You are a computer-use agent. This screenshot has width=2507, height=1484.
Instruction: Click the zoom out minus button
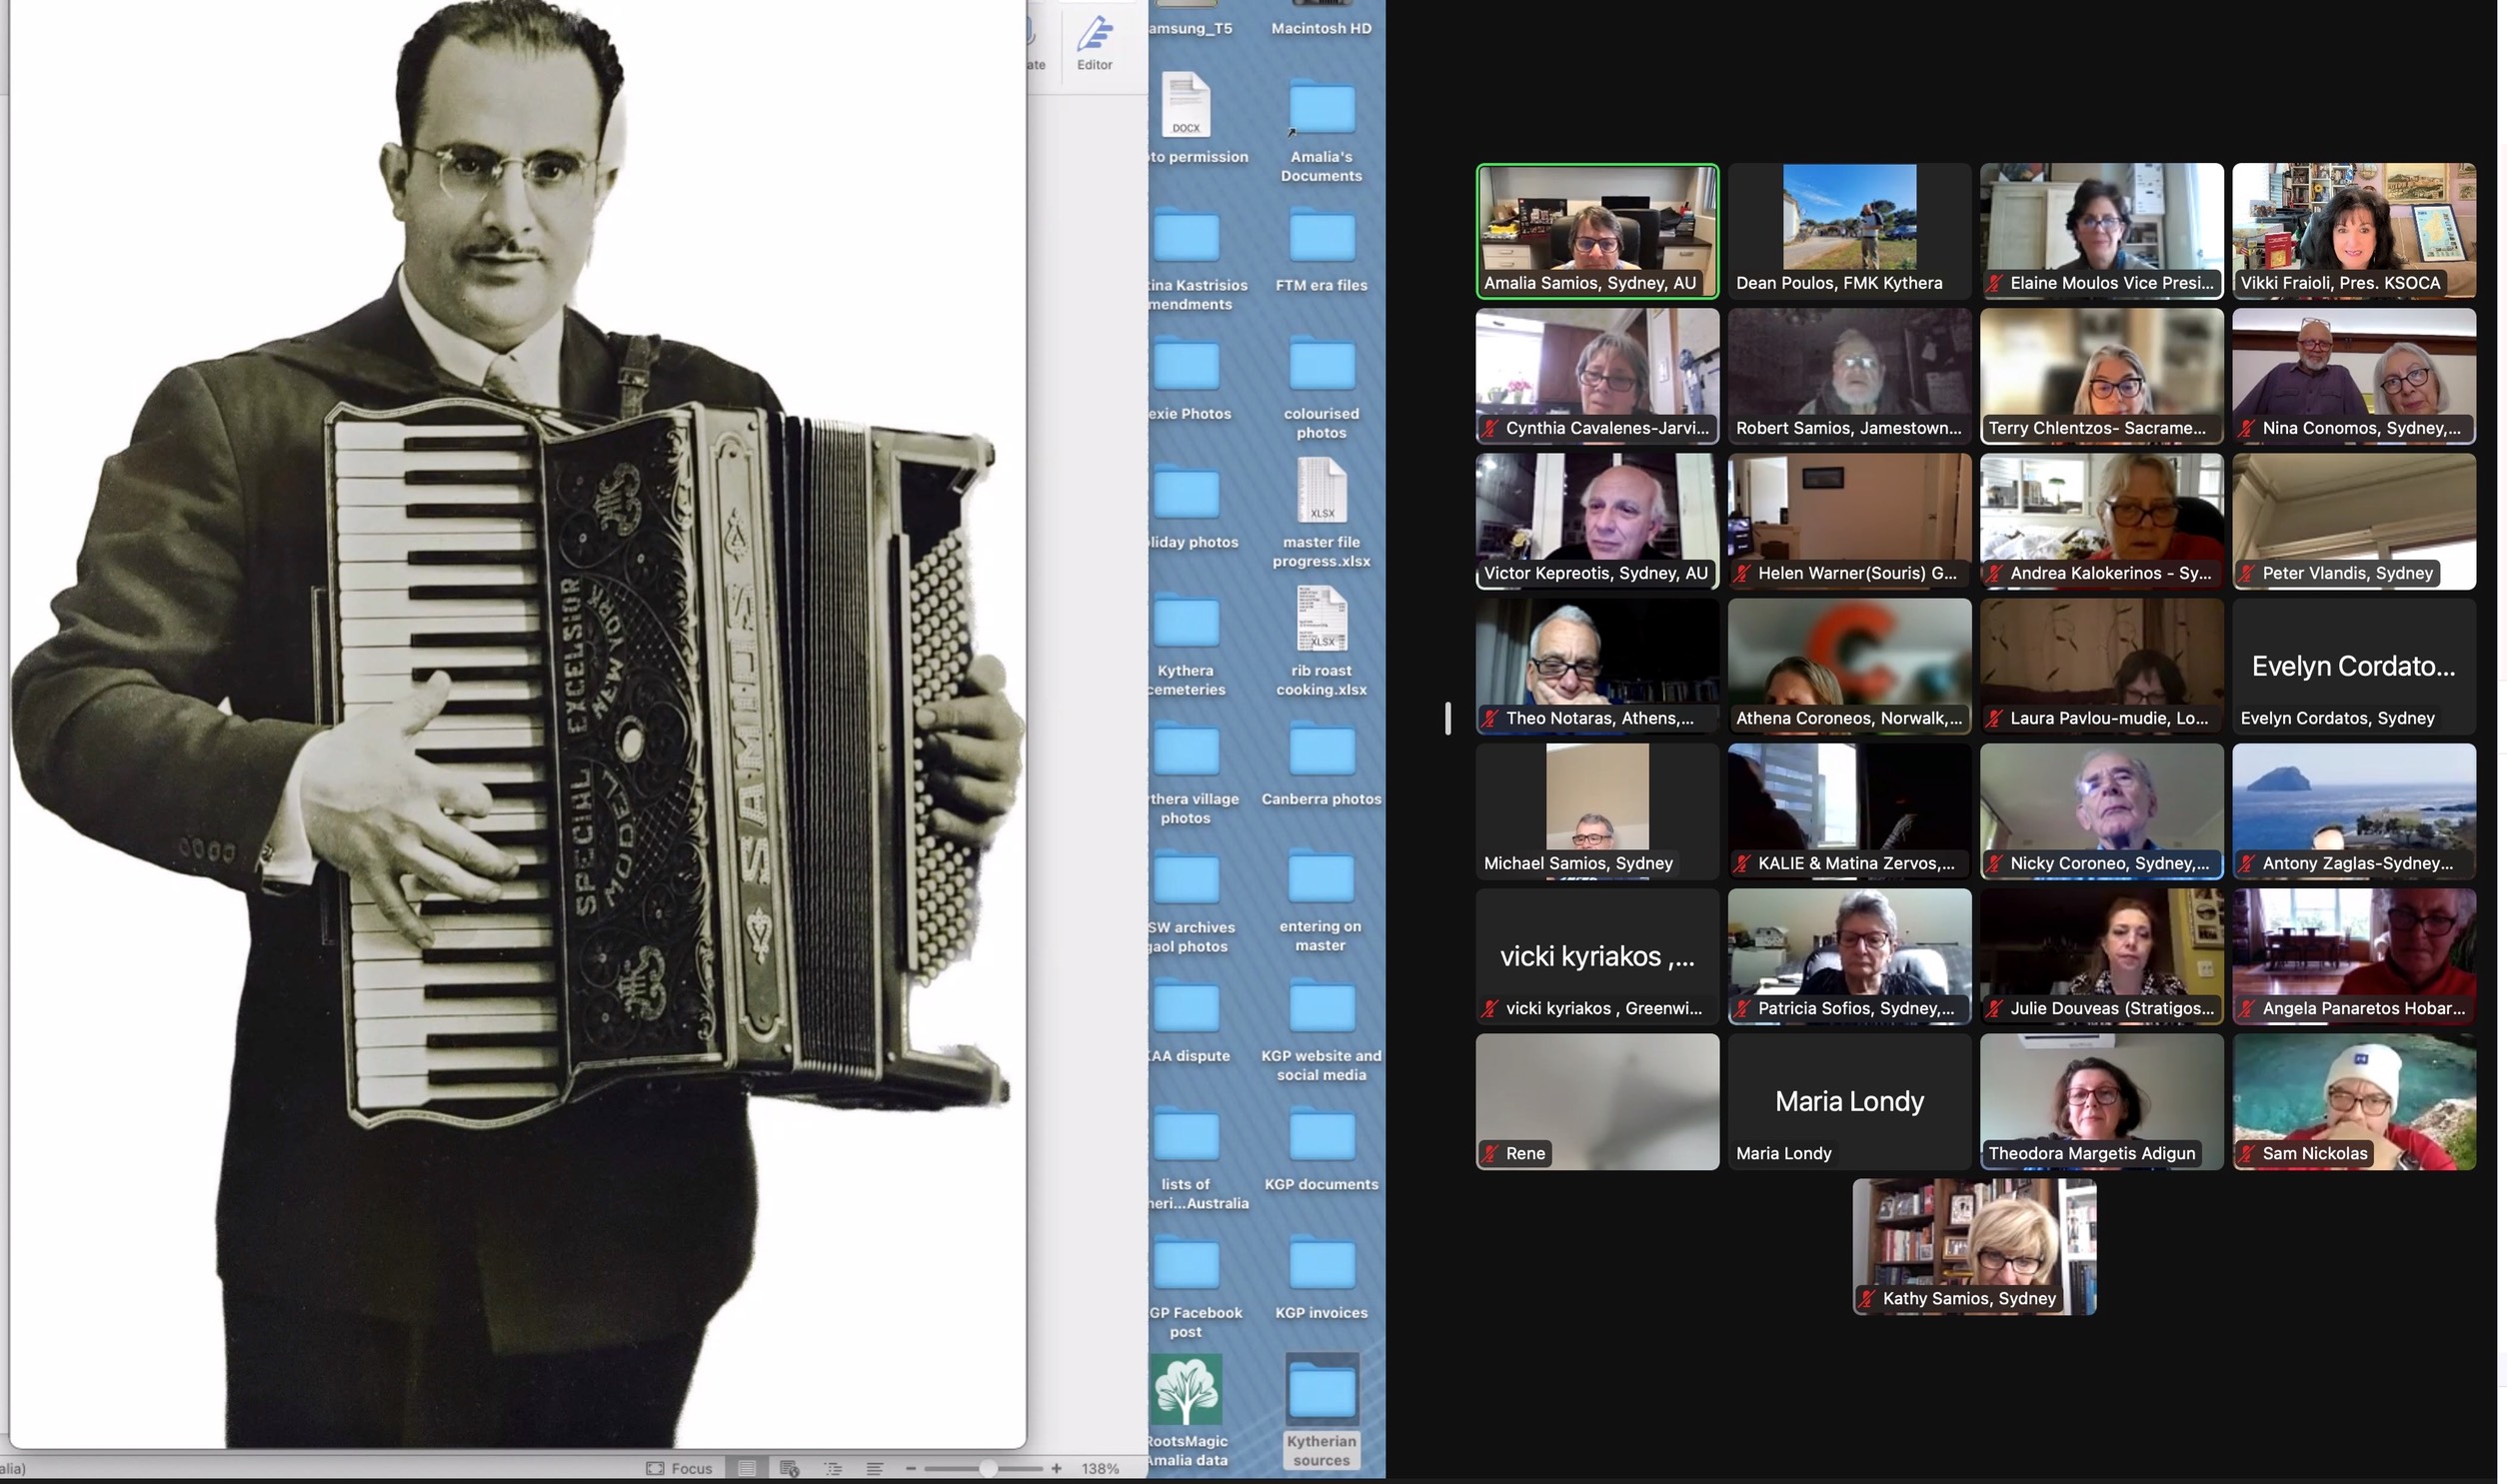tap(910, 1468)
